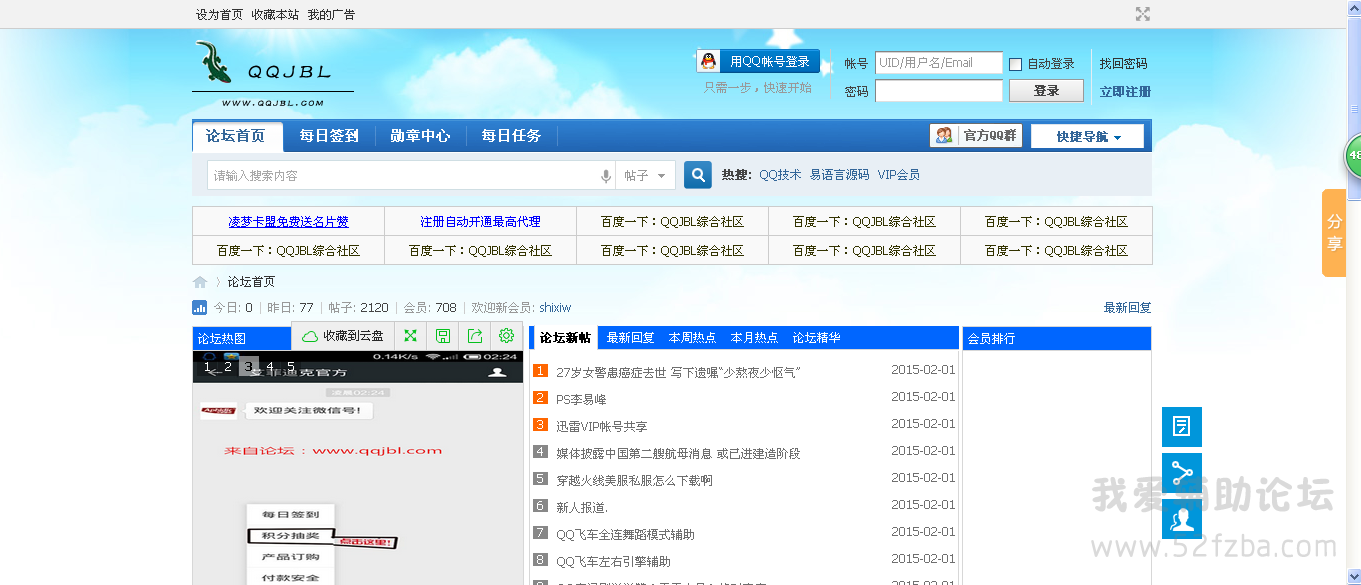Click the user avatar icon in slideshow

click(x=495, y=372)
